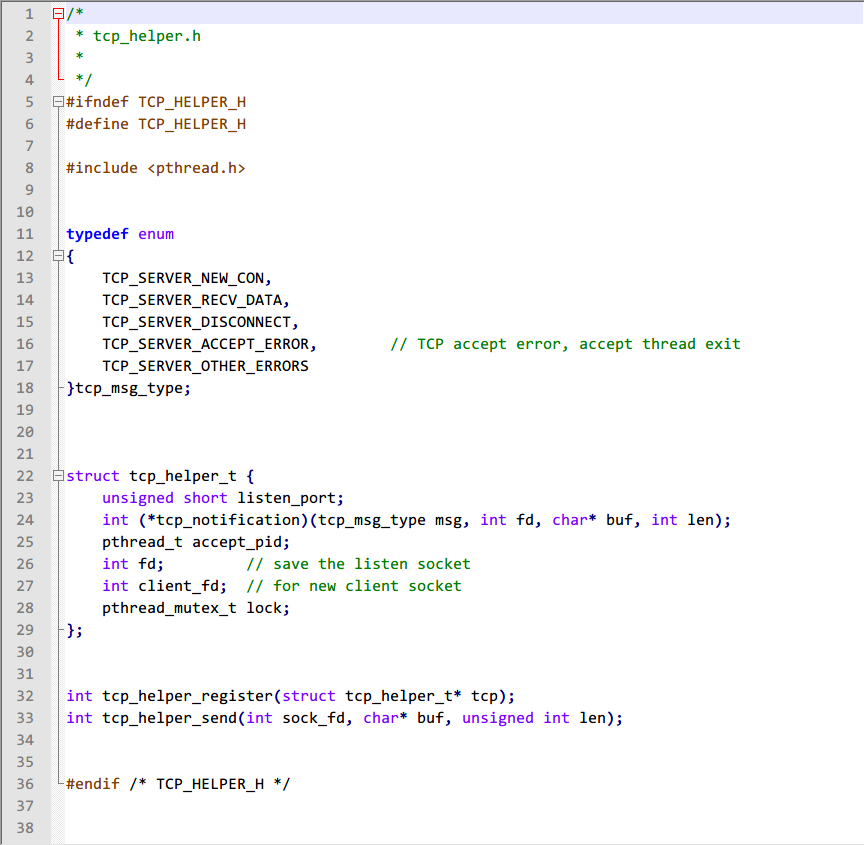The width and height of the screenshot is (864, 845).
Task: Click line number 22 in margin
Action: (x=25, y=476)
